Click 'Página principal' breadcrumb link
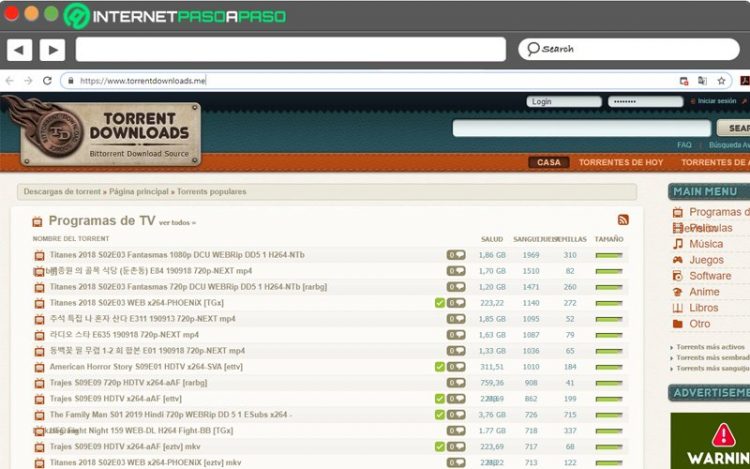 (139, 191)
